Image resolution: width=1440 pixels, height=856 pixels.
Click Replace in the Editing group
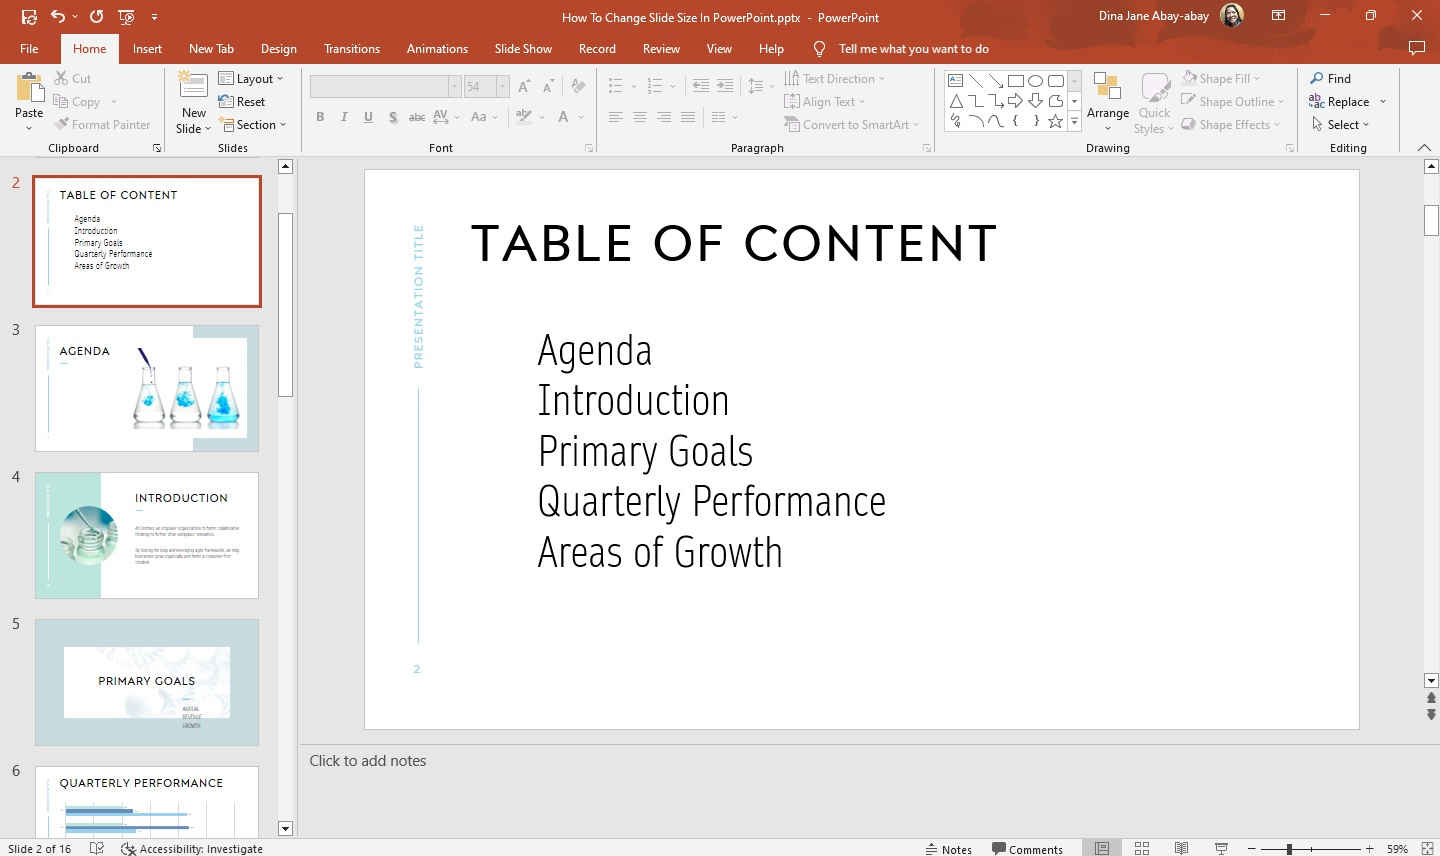tap(1339, 101)
